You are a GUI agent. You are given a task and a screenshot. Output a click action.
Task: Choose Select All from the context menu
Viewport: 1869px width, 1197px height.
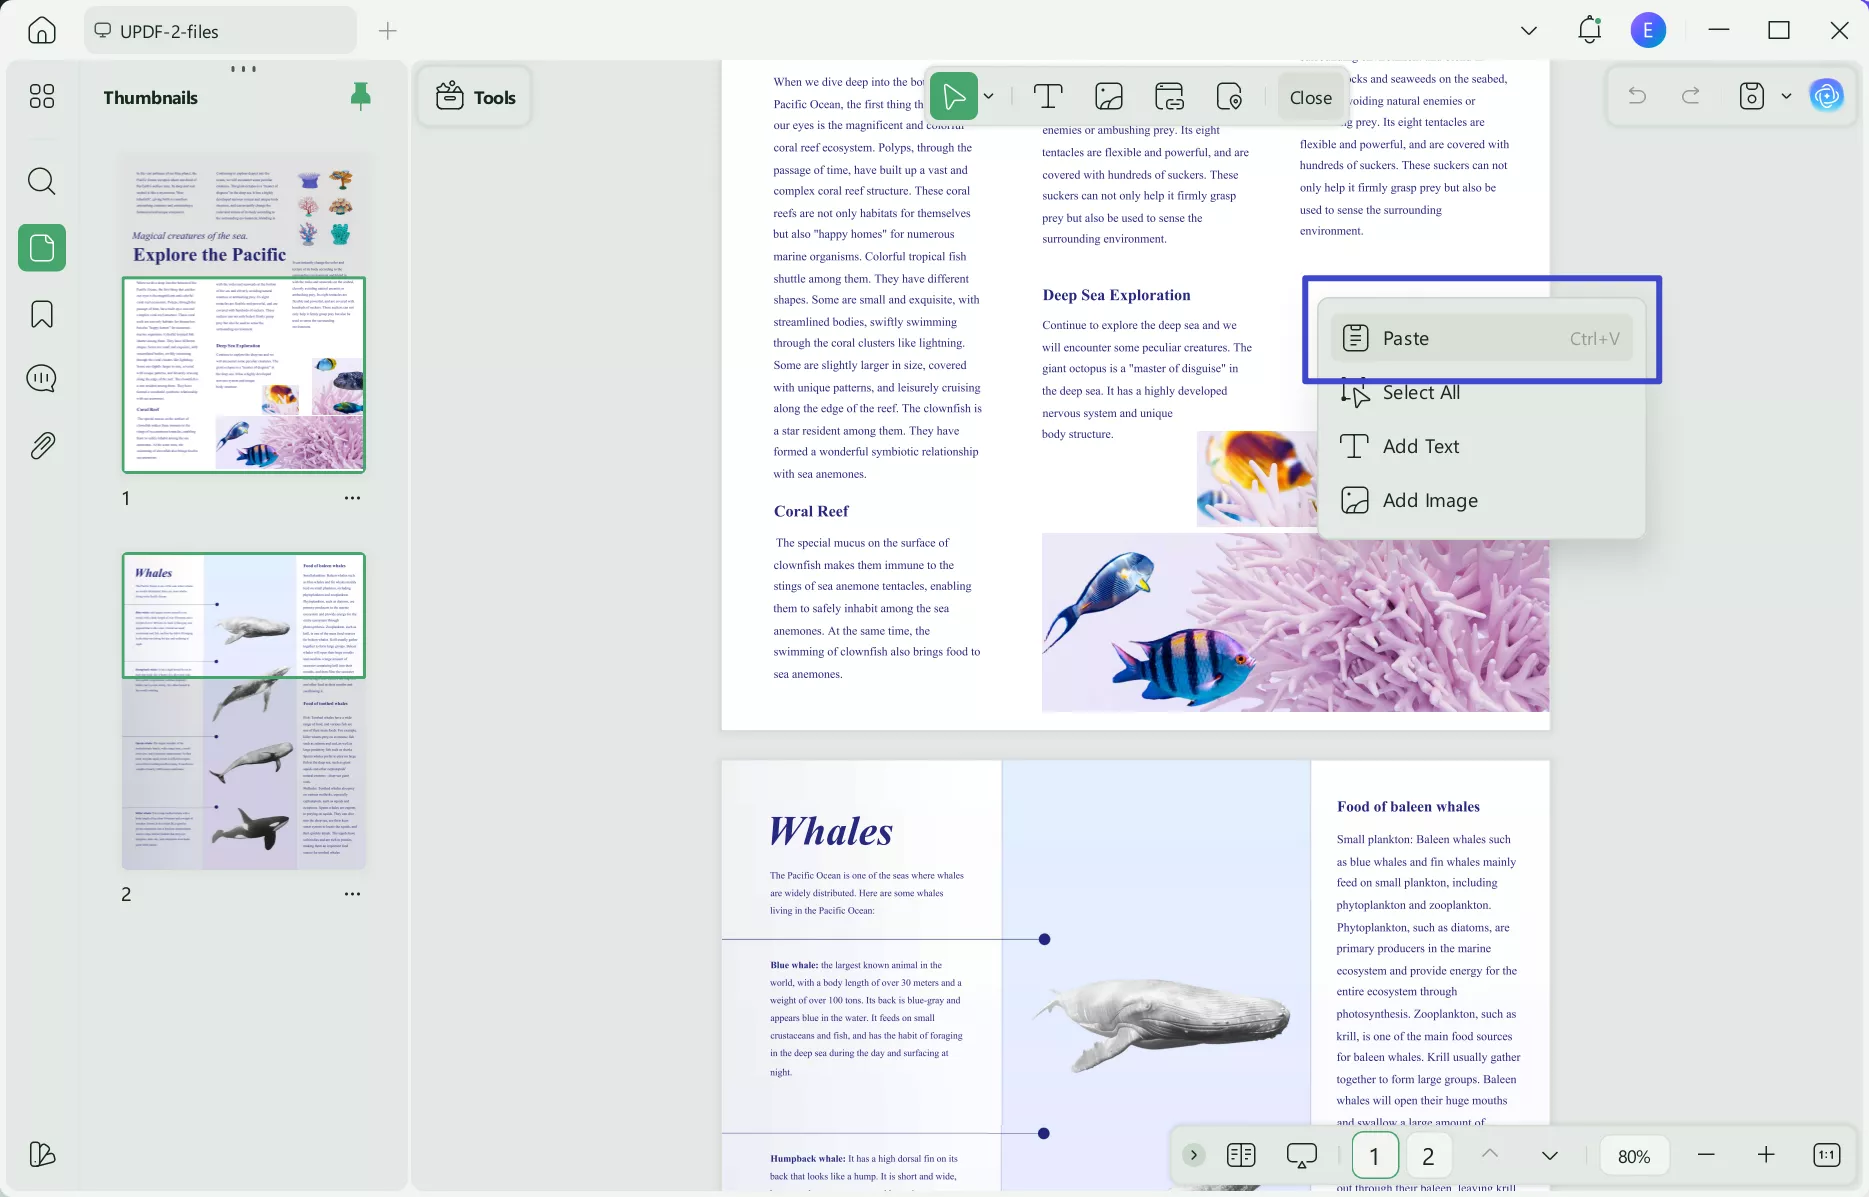(1421, 392)
